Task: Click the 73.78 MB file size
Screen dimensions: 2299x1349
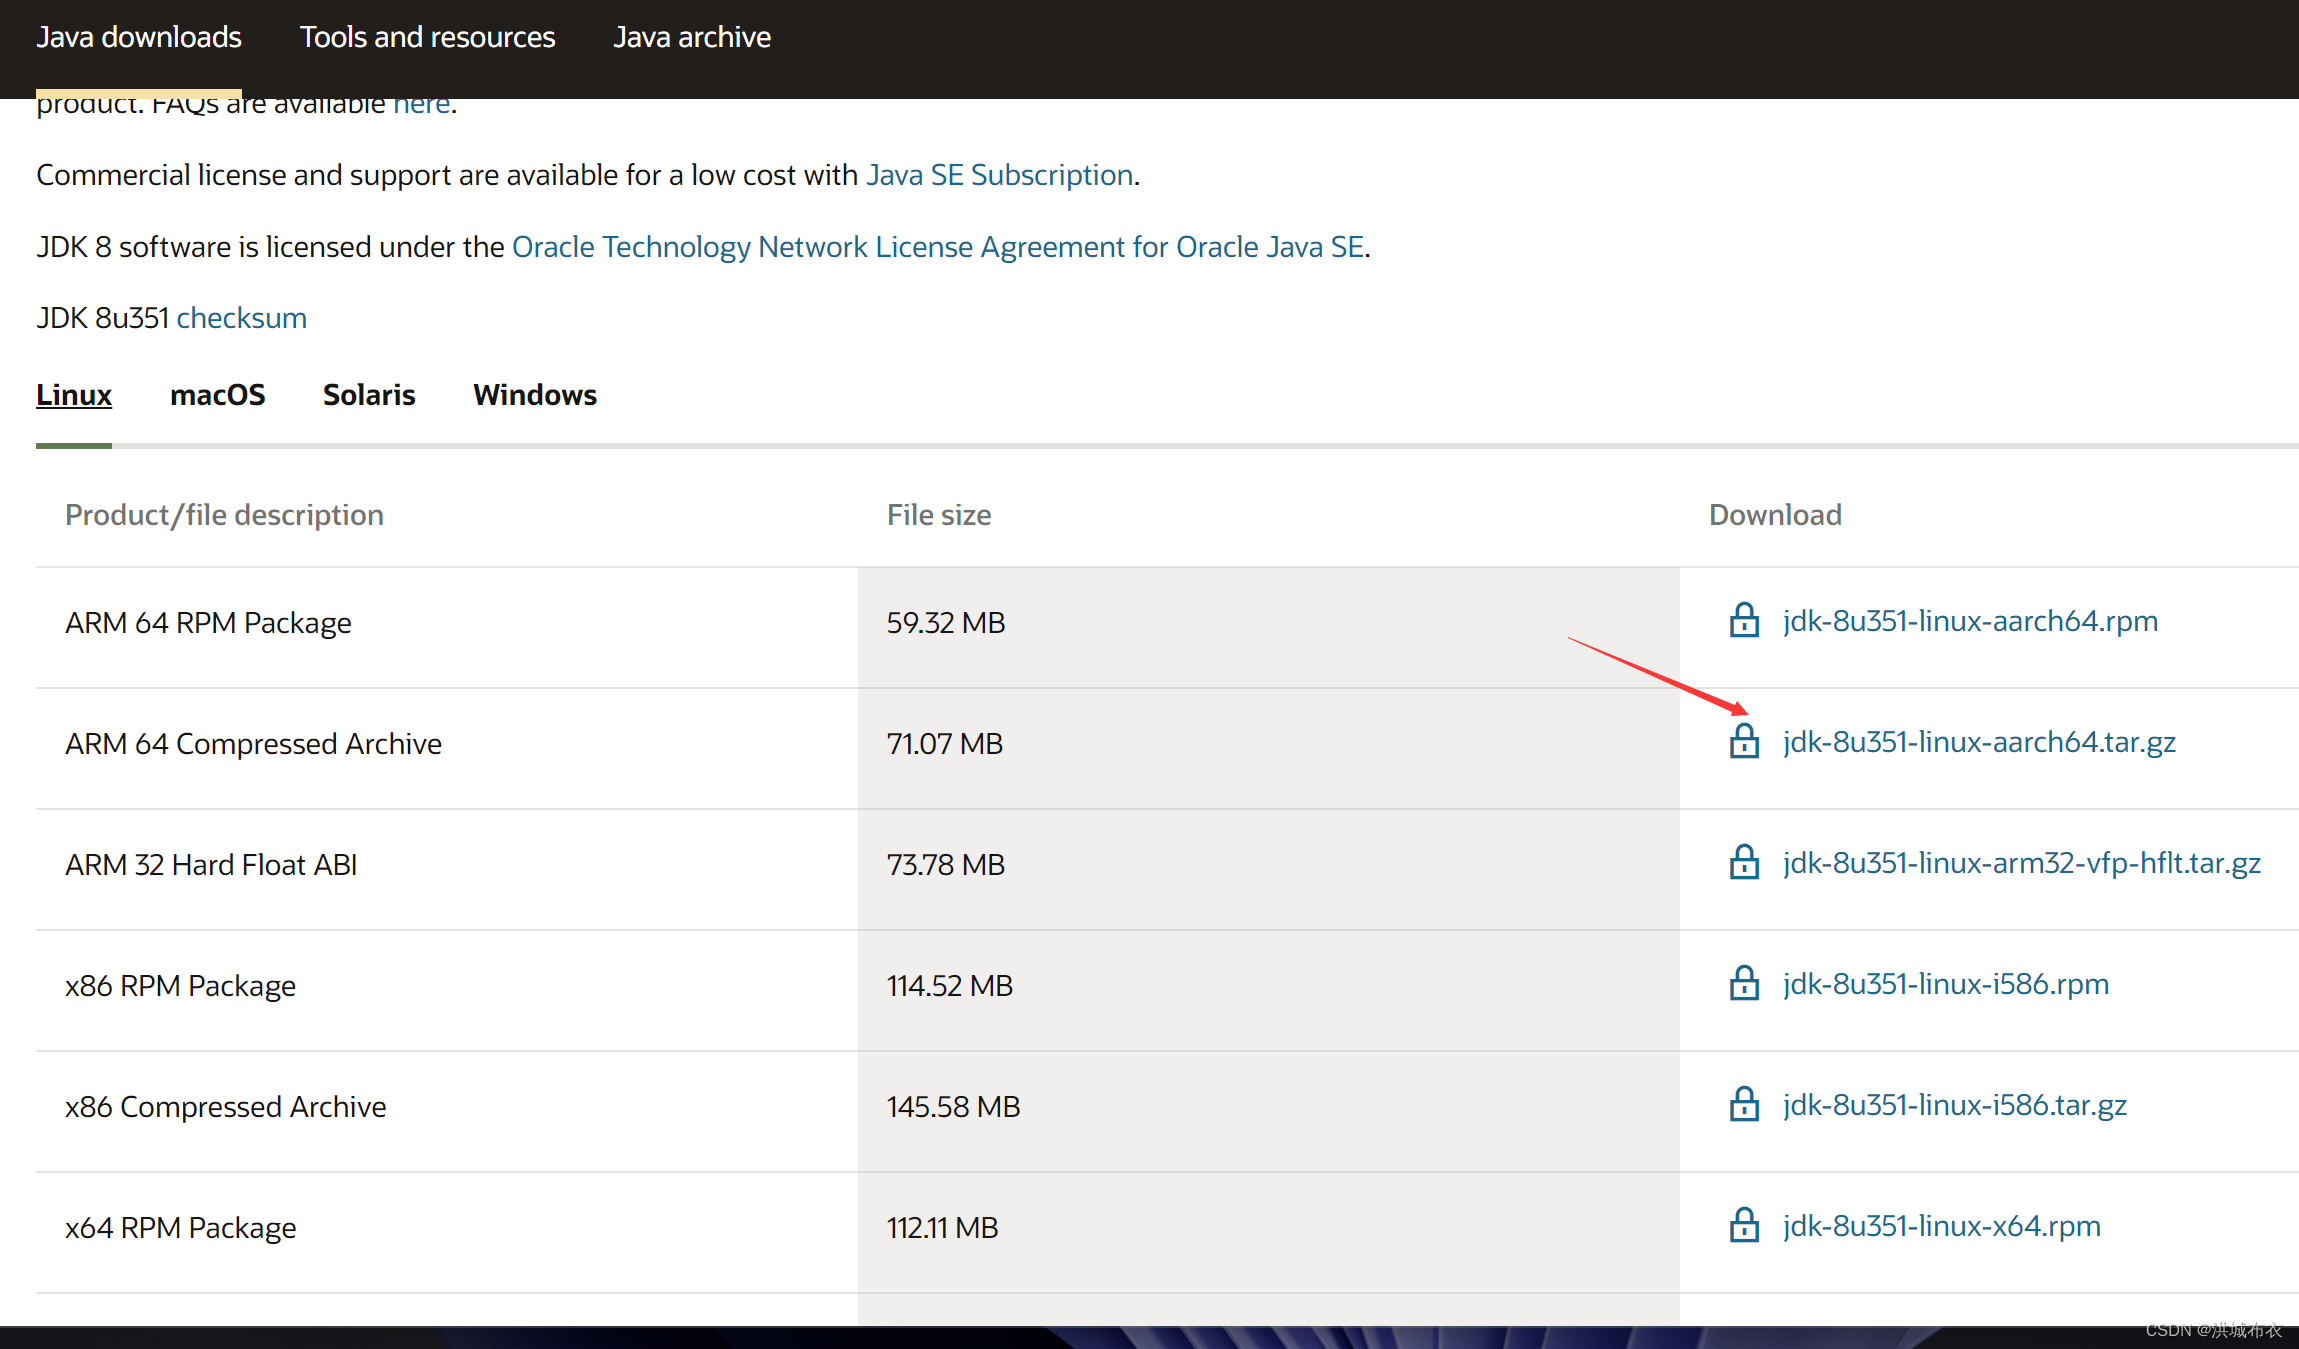Action: click(x=946, y=865)
